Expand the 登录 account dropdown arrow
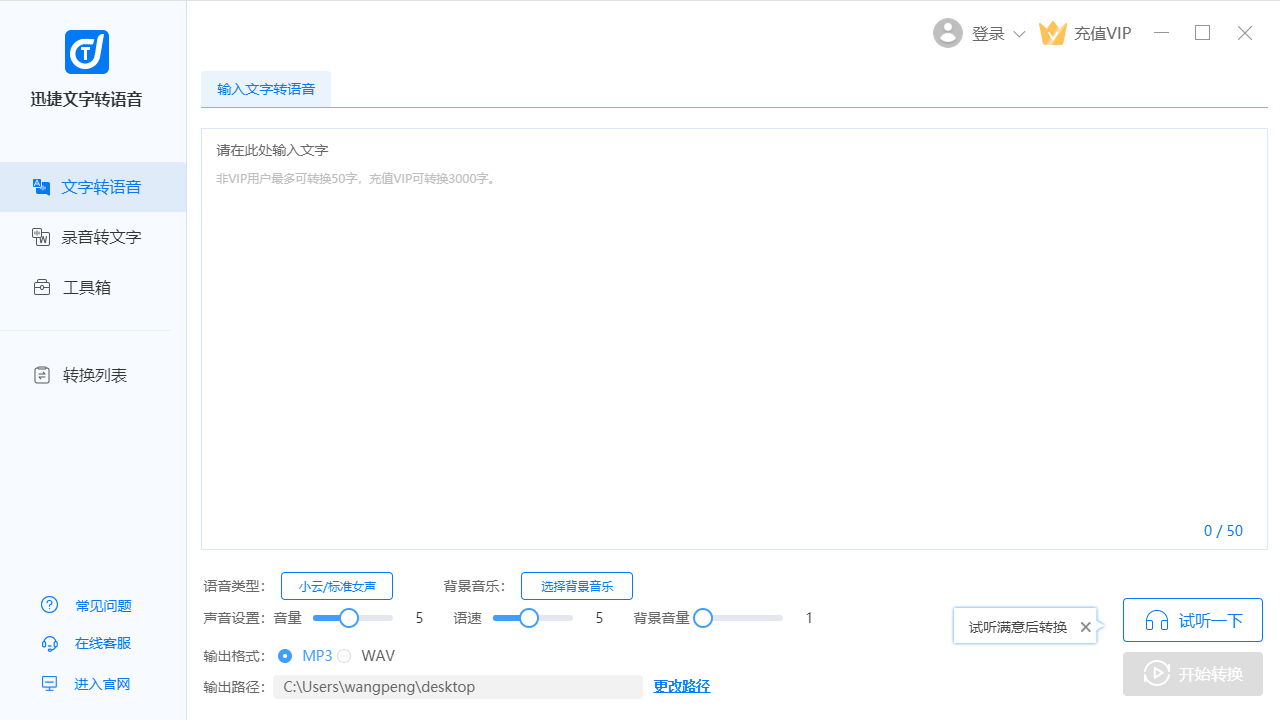1280x720 pixels. click(1019, 34)
